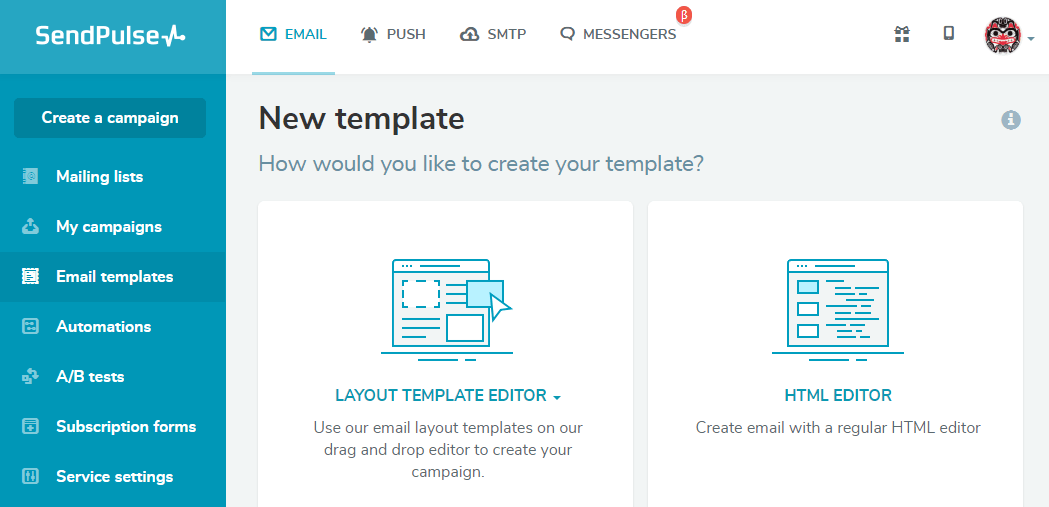
Task: Open the mobile phone icon in header
Action: click(948, 33)
